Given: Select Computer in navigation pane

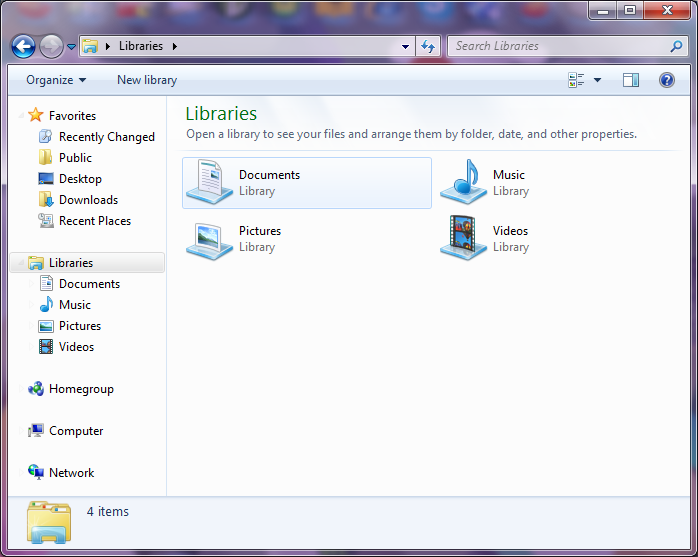Looking at the screenshot, I should coord(76,431).
